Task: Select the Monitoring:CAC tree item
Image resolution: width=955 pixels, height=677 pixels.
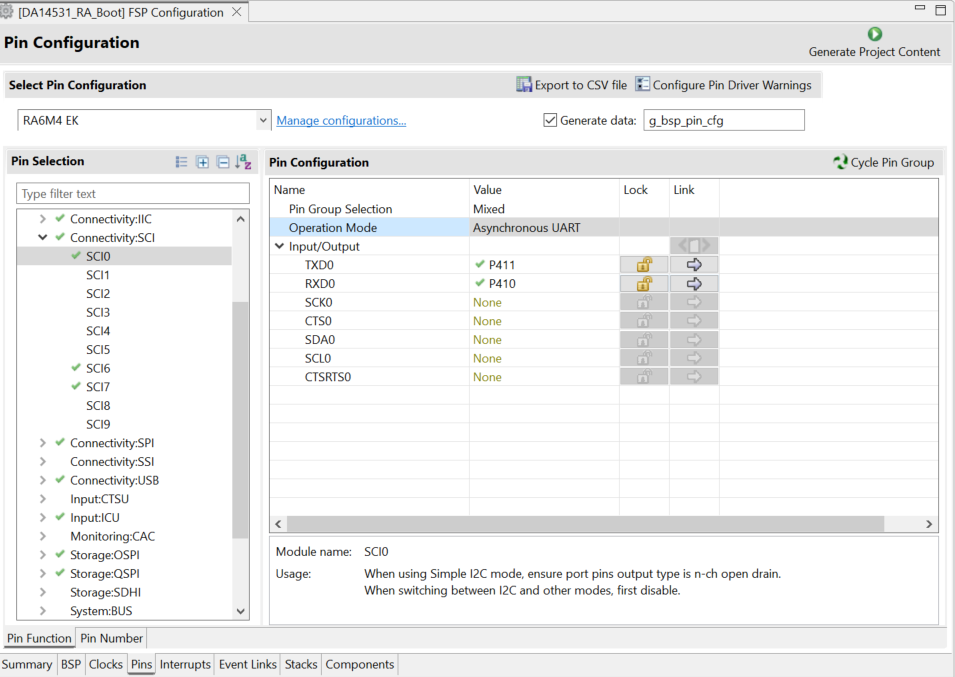Action: (x=113, y=536)
